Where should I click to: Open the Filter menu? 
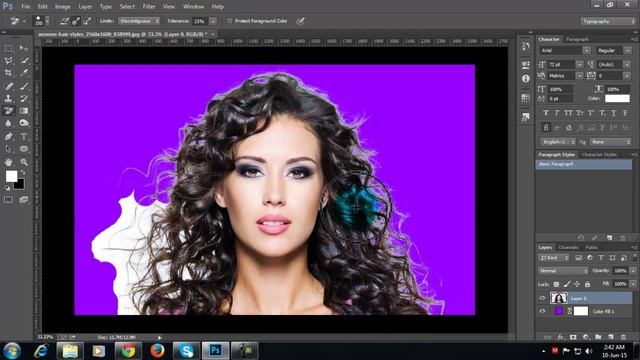(149, 7)
